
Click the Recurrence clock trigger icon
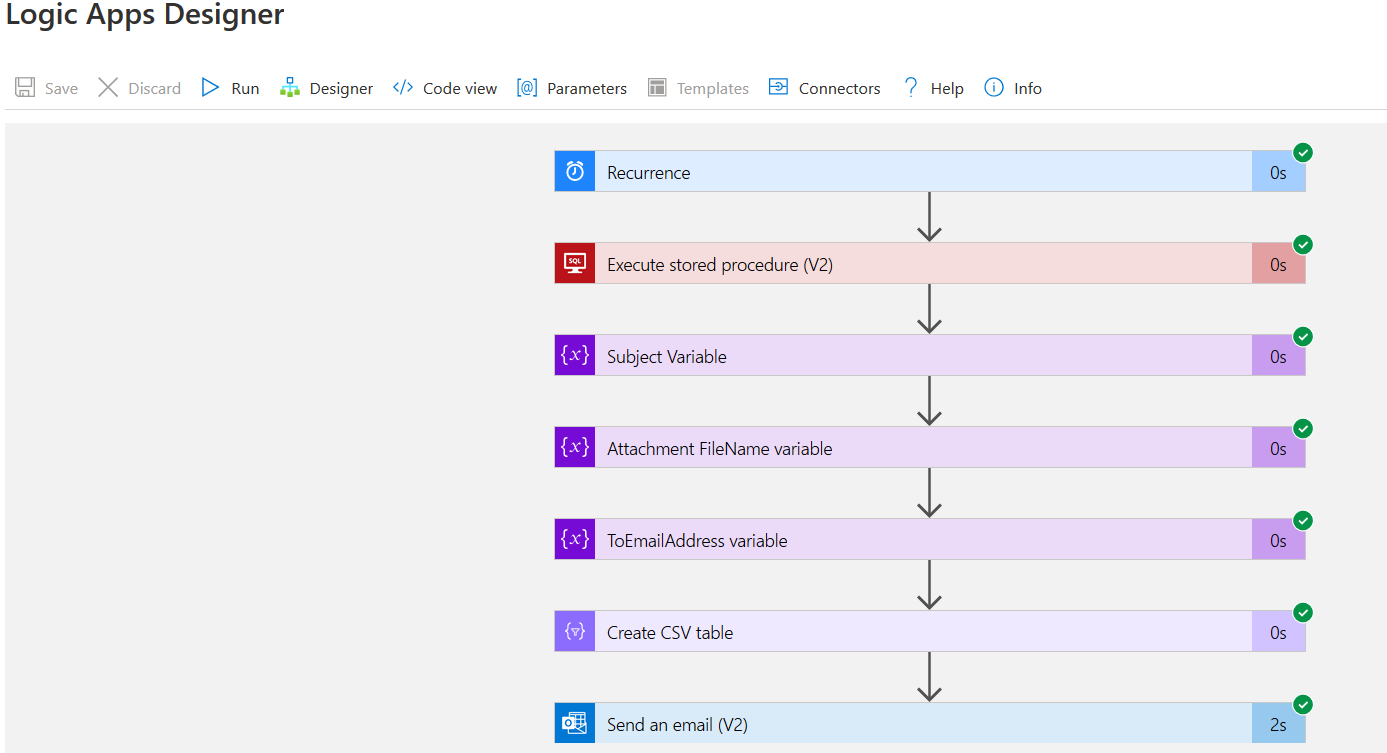575,172
